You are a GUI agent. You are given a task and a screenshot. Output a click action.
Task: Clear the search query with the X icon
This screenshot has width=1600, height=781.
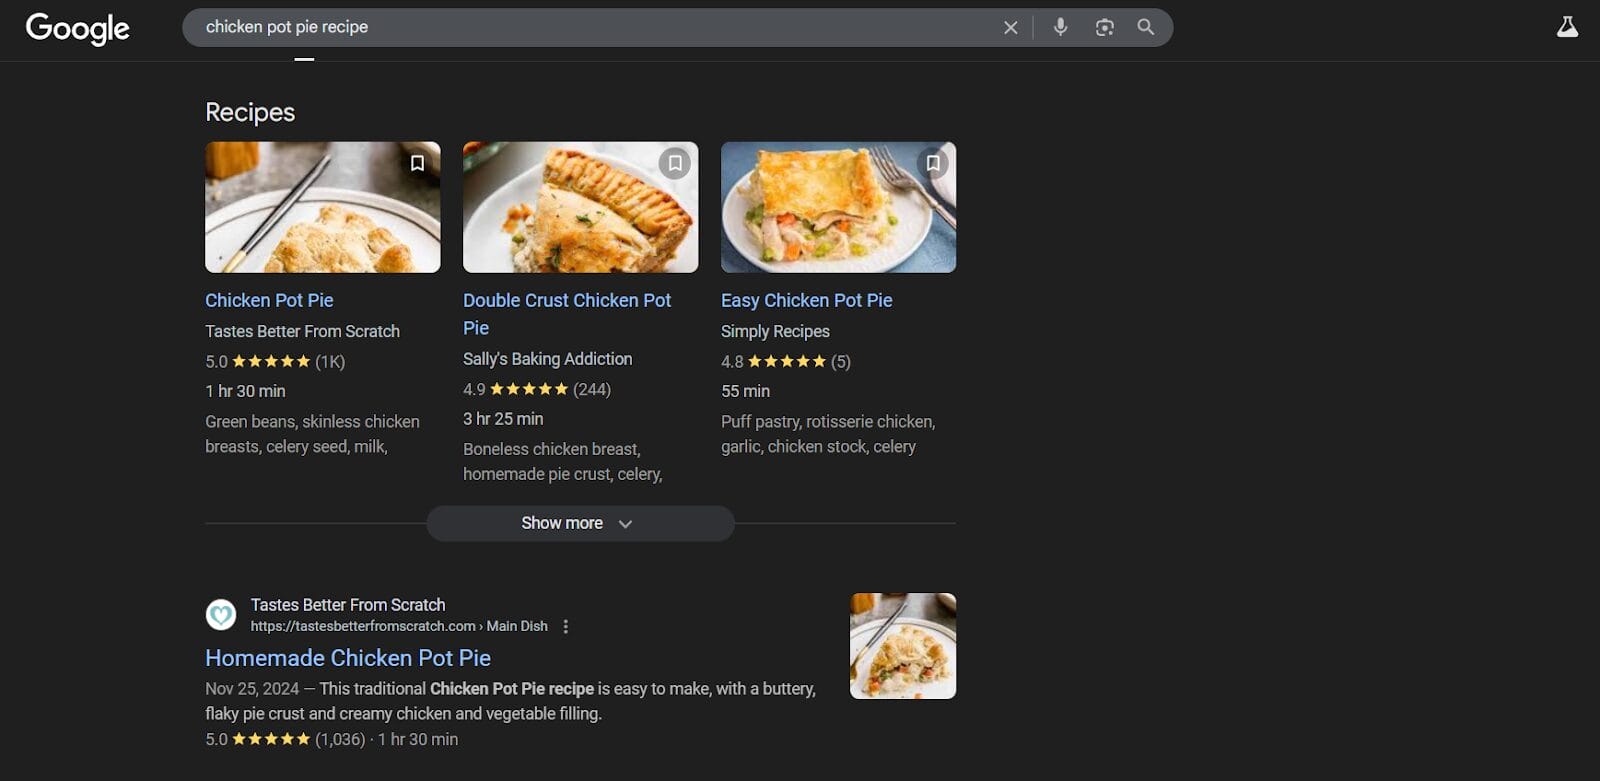[1011, 27]
